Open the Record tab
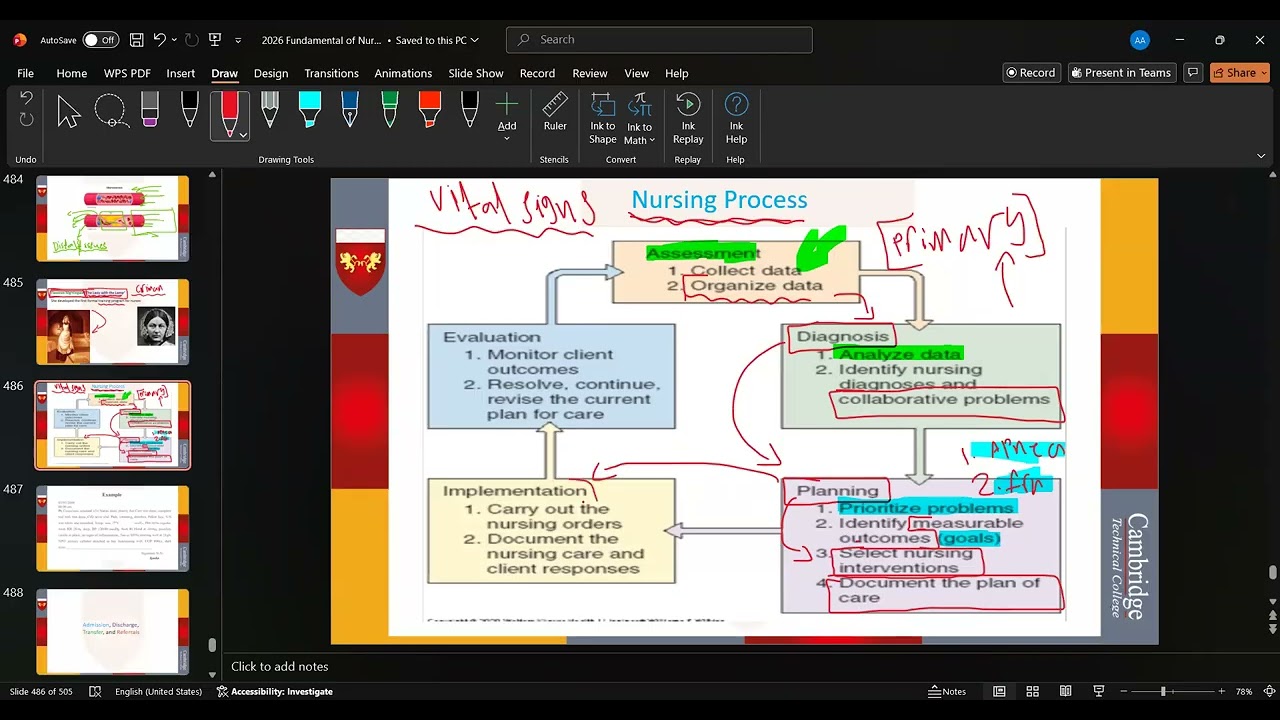 click(x=537, y=73)
